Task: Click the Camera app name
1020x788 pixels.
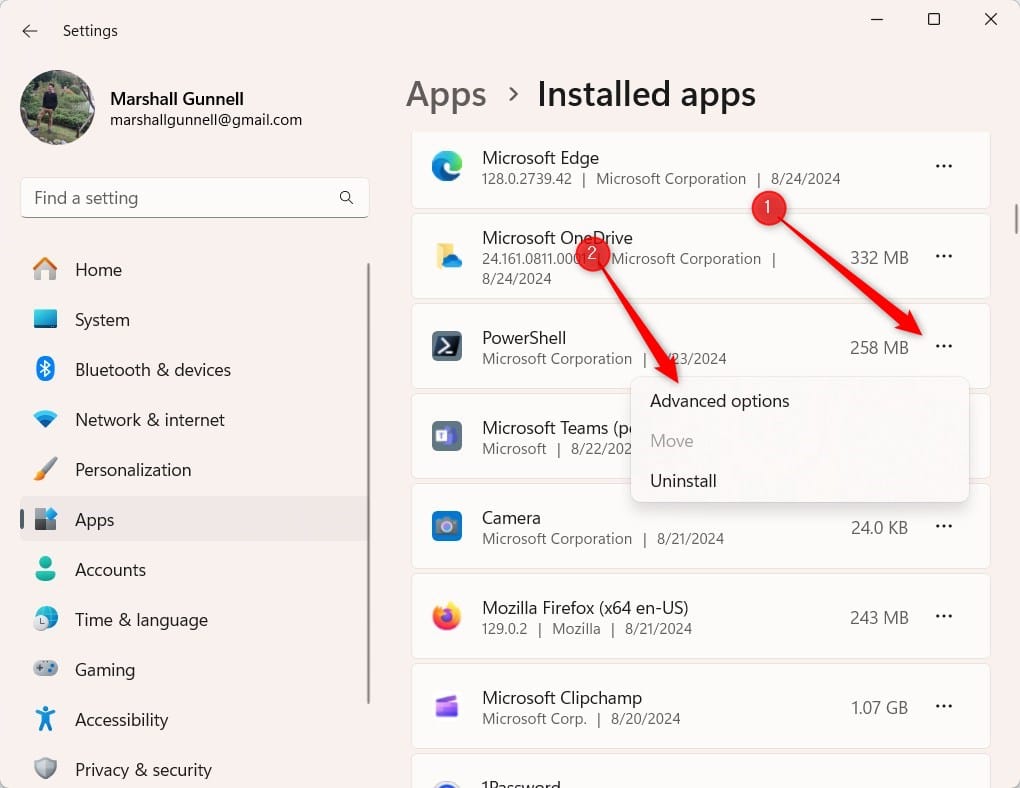Action: (x=511, y=518)
